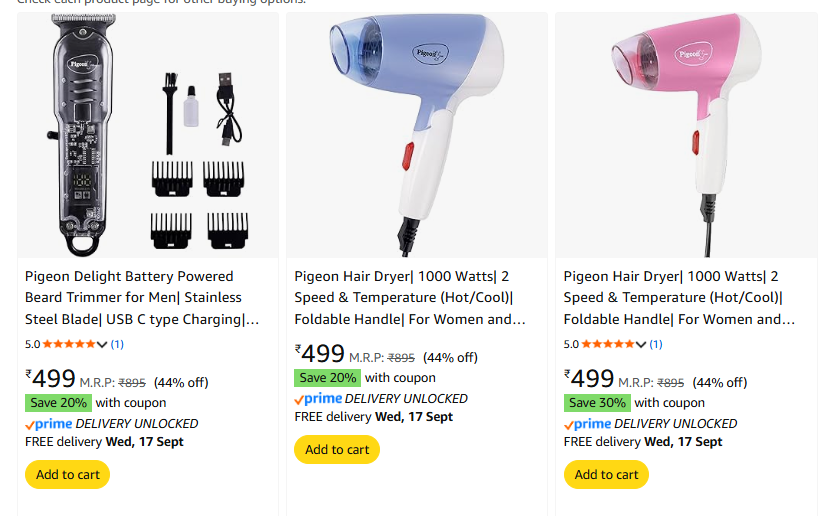The image size is (818, 516).
Task: Add the blue hair dryer to cart
Action: 337,449
